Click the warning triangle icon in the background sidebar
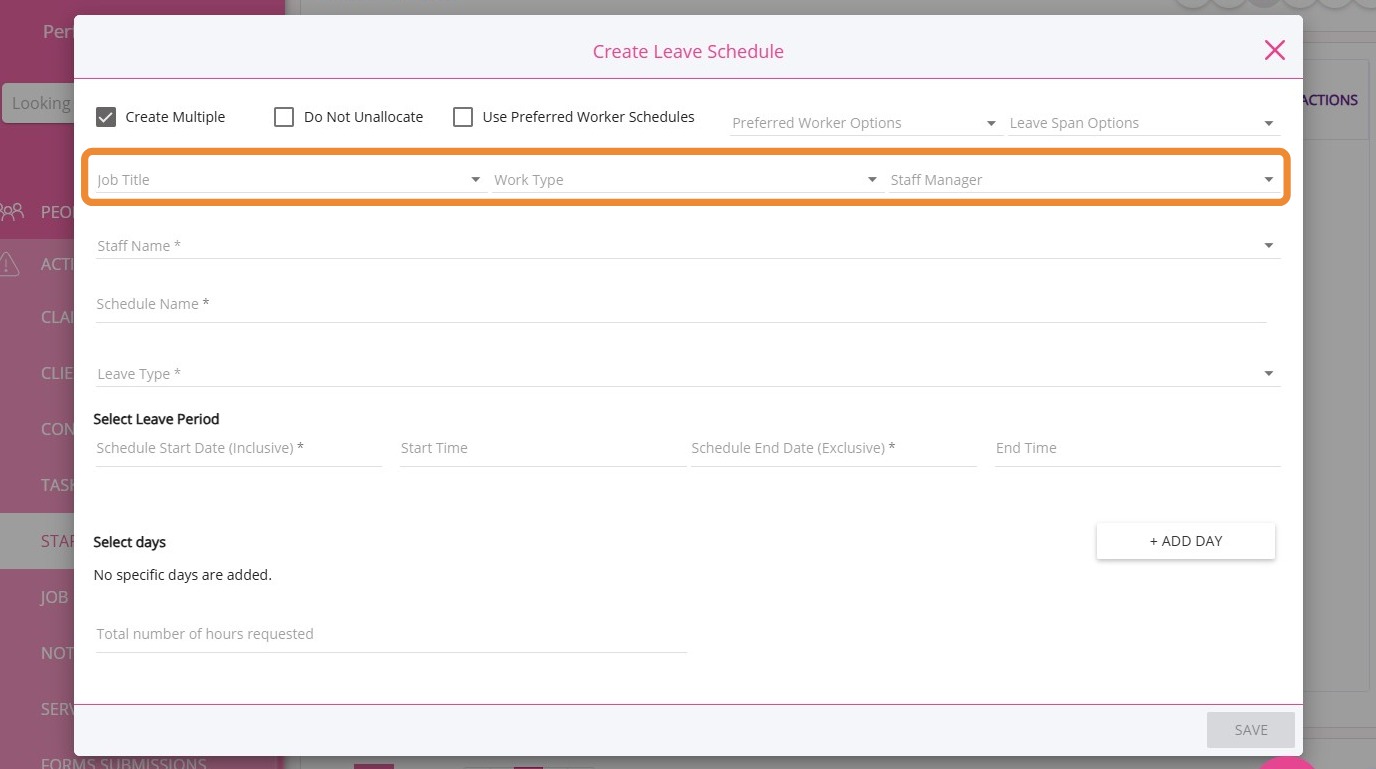Viewport: 1376px width, 769px height. coord(9,264)
